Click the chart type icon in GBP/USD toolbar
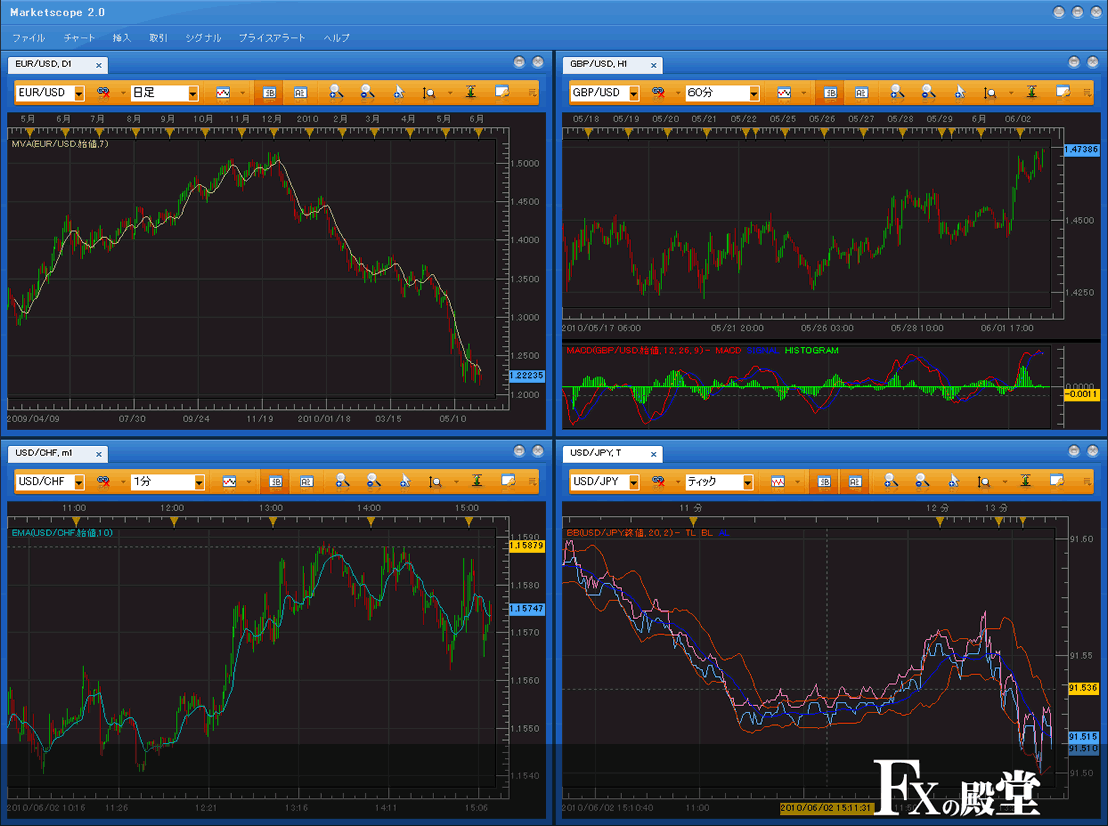Image resolution: width=1108 pixels, height=826 pixels. [784, 93]
